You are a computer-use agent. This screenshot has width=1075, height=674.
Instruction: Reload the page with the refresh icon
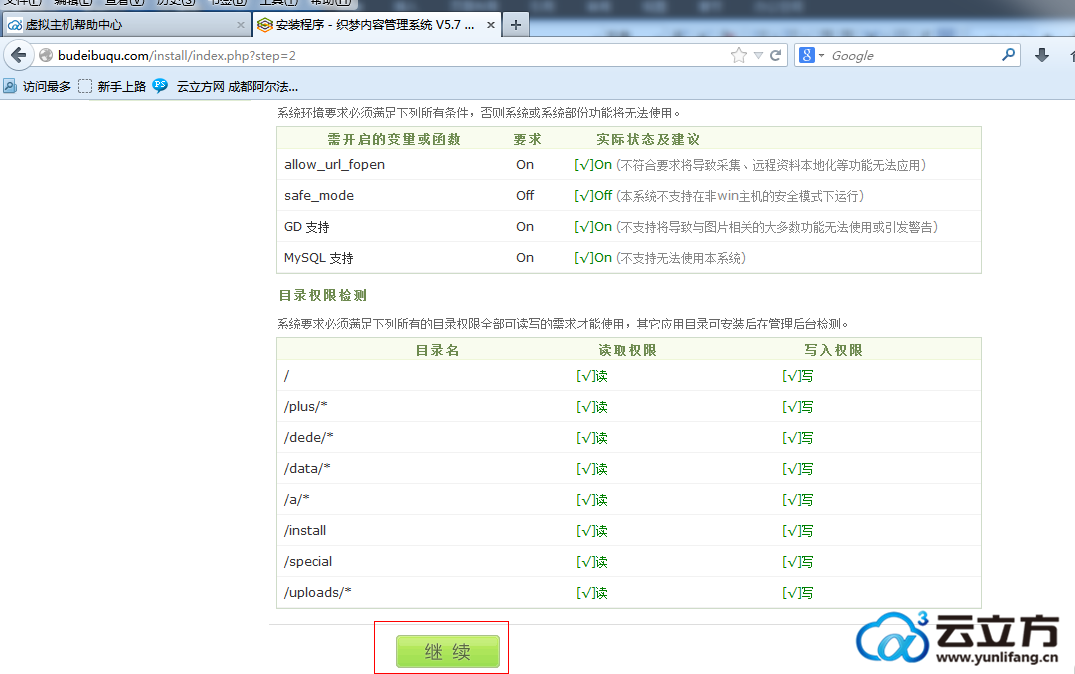[x=775, y=56]
